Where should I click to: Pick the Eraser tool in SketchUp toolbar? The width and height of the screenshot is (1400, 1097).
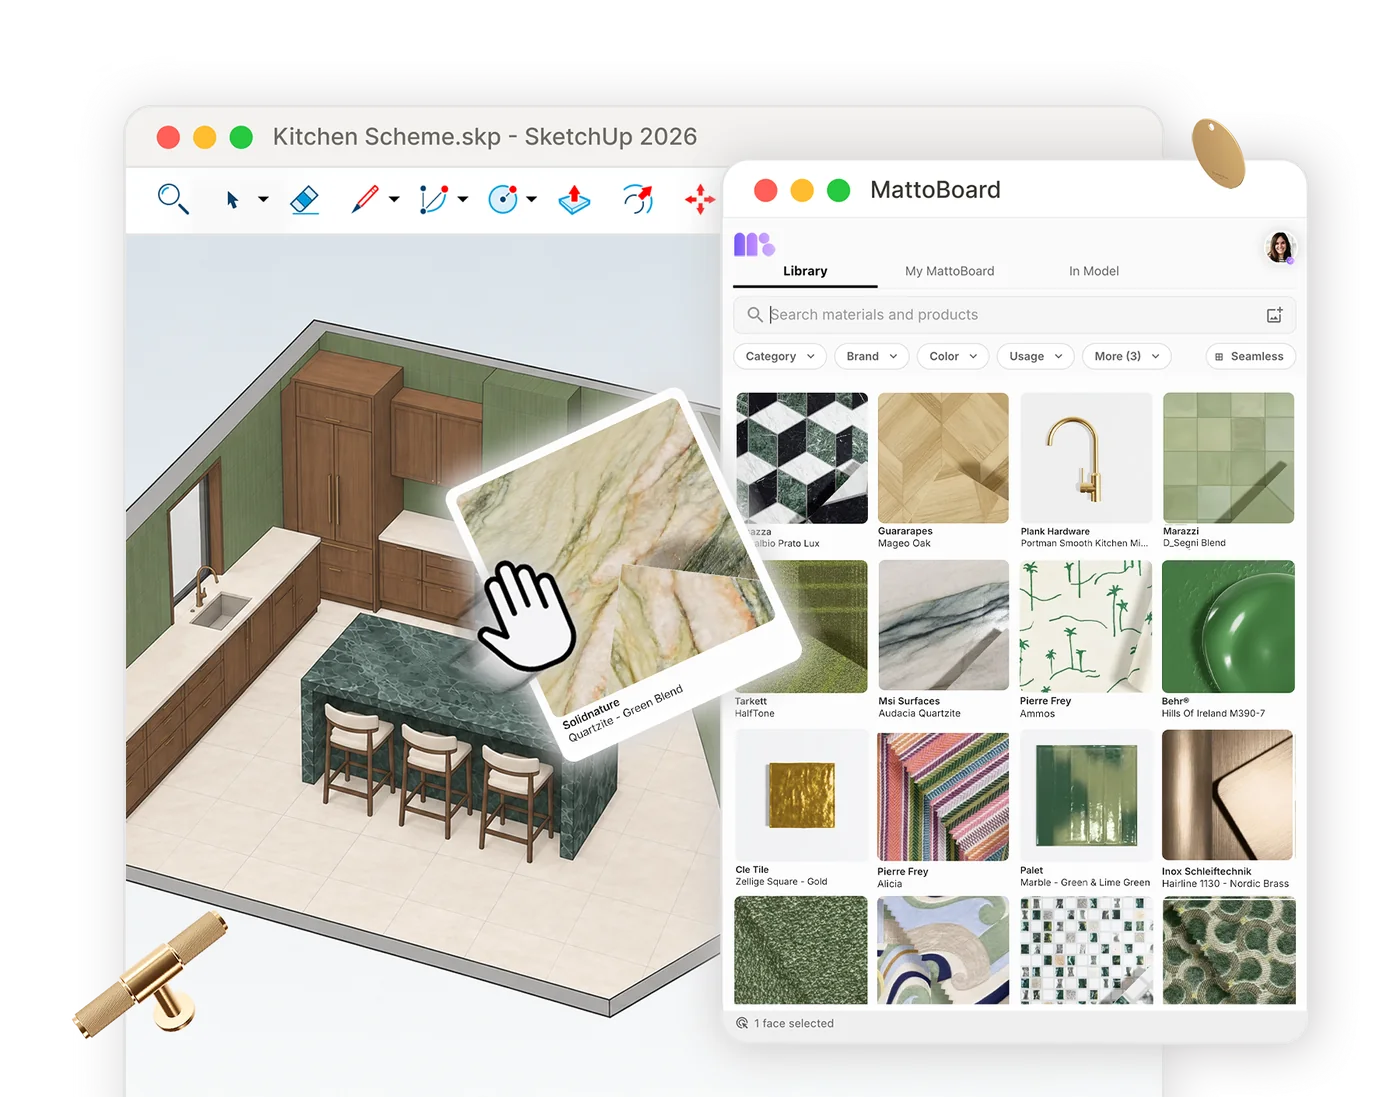coord(305,200)
